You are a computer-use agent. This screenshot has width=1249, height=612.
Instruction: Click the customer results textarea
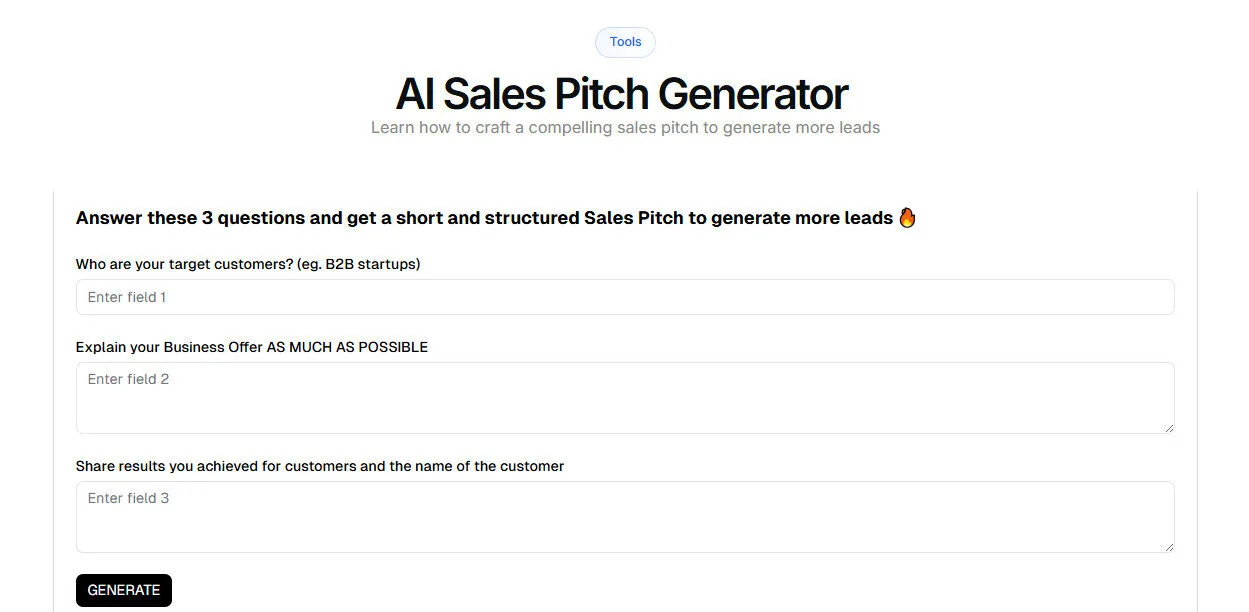624,516
